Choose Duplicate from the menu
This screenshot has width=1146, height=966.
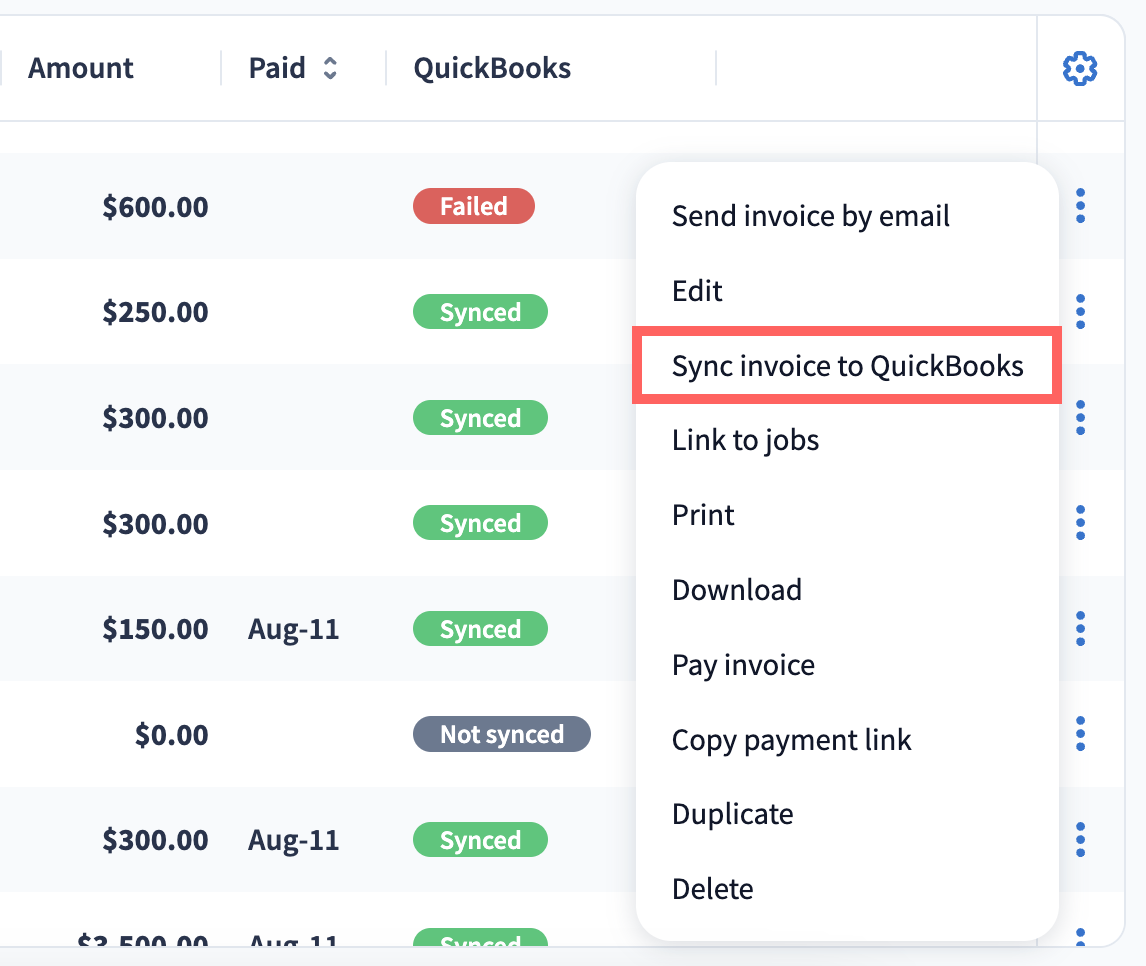[732, 814]
